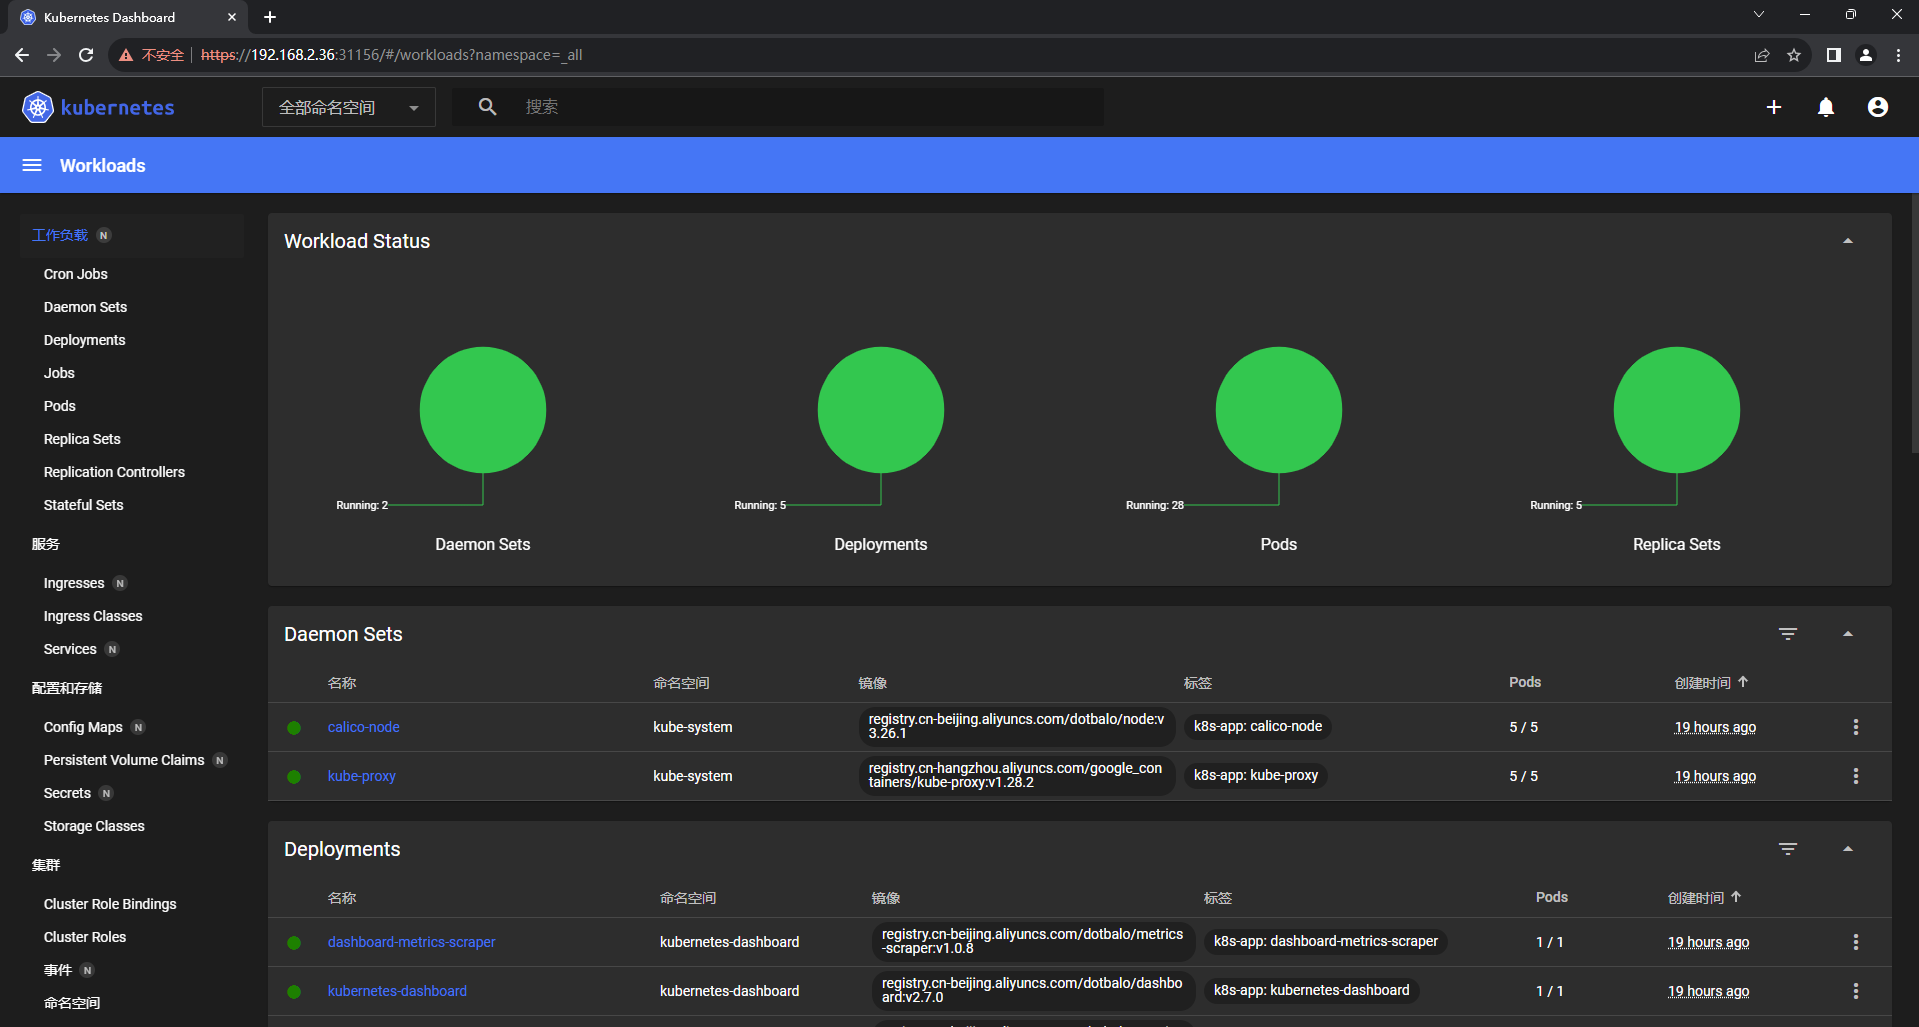This screenshot has height=1027, width=1919.
Task: Open actions menu for dashboard-metrics-scraper row
Action: click(1856, 942)
